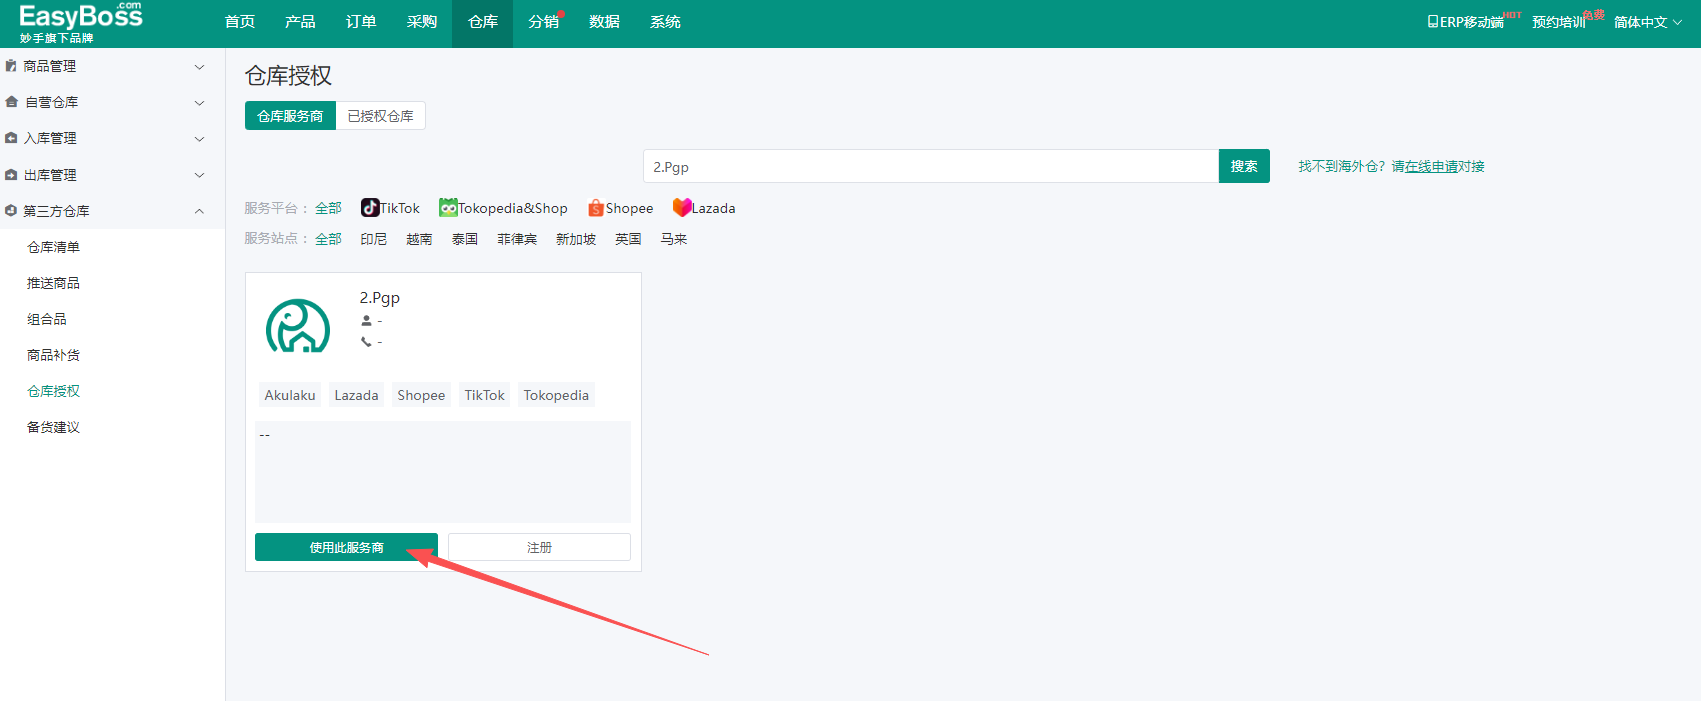The image size is (1701, 701).
Task: Expand the 入库管理 menu chevron
Action: (x=199, y=139)
